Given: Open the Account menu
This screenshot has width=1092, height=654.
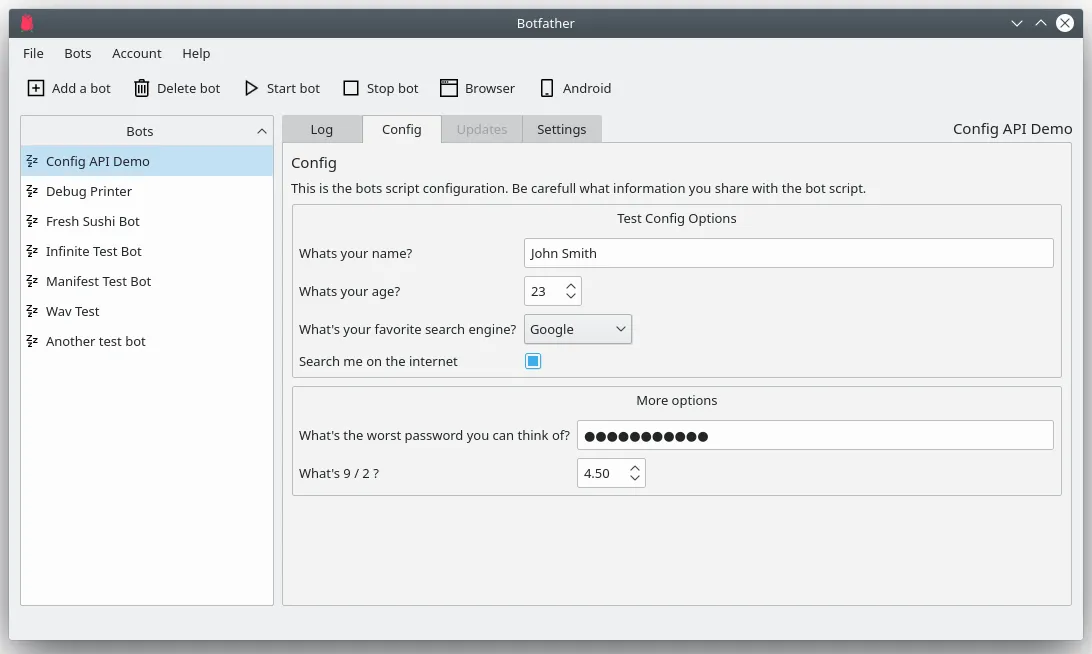Looking at the screenshot, I should (136, 53).
